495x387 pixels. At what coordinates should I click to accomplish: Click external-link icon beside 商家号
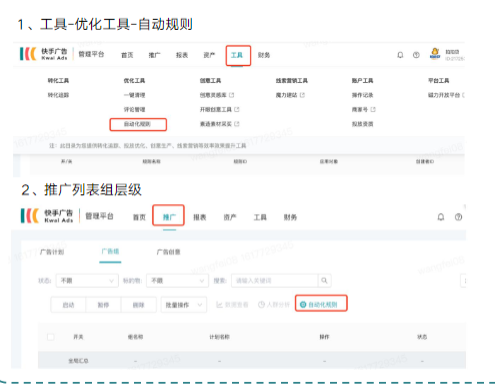click(373, 109)
